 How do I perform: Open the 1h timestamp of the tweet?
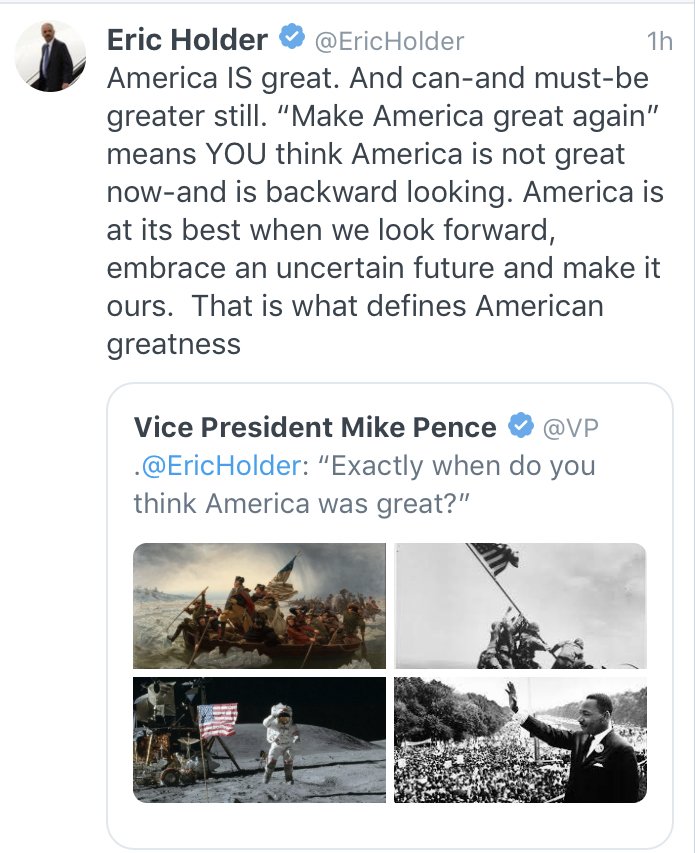(x=659, y=41)
